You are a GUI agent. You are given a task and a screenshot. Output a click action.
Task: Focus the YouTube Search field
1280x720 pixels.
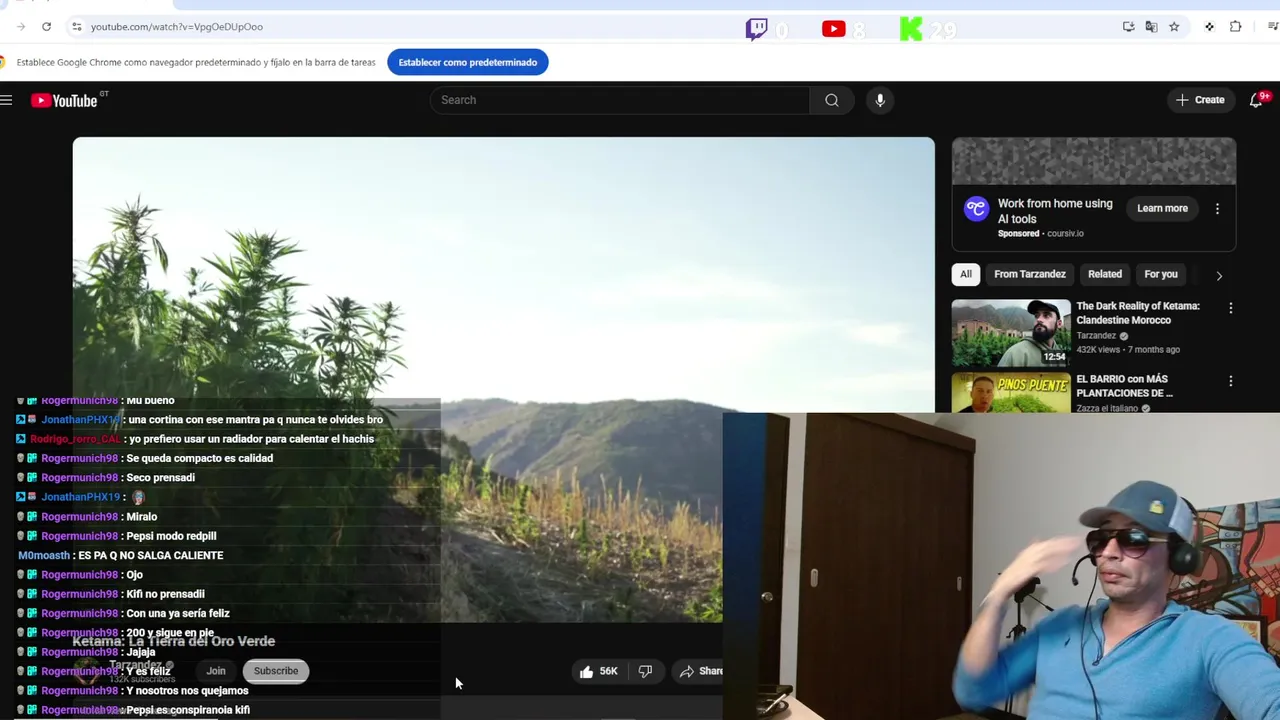tap(620, 100)
